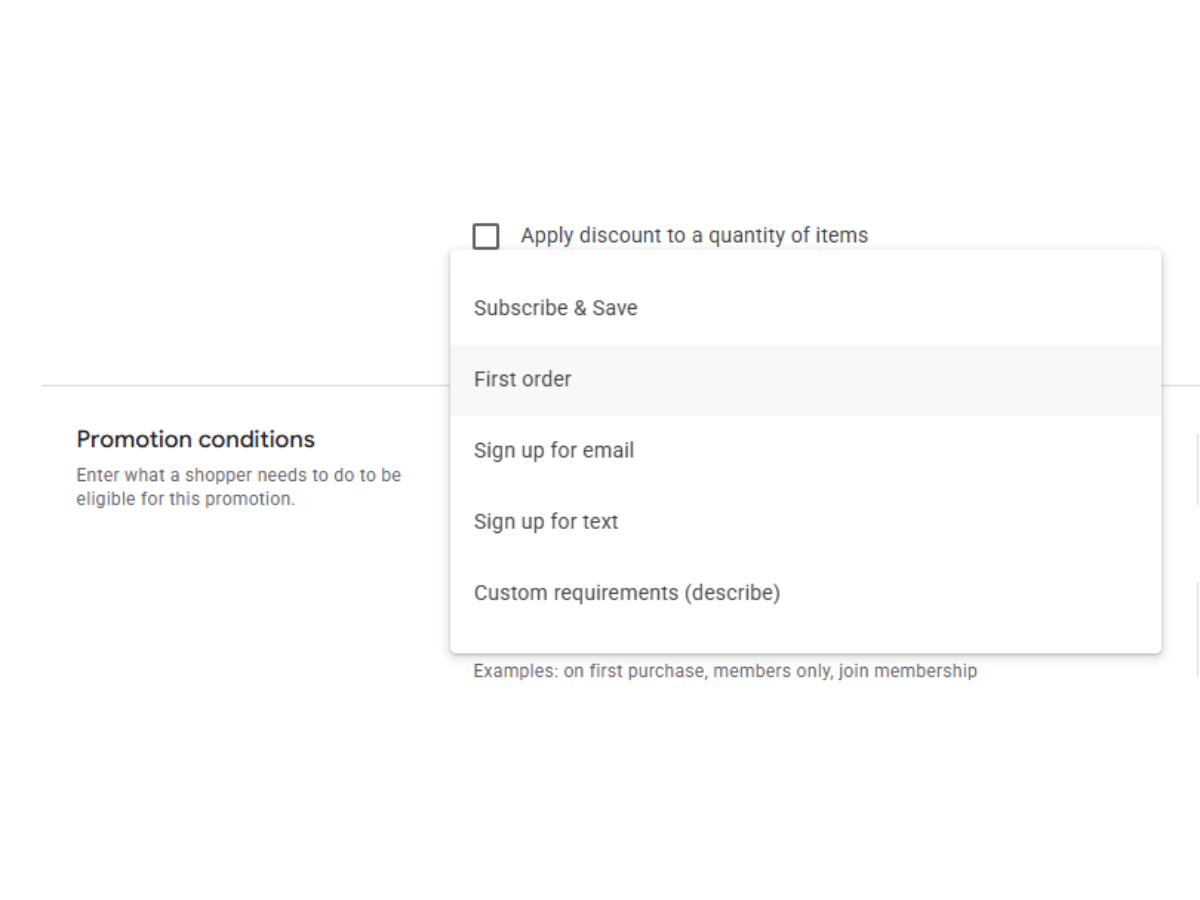Click the 'Apply discount to a quantity of items' label
The height and width of the screenshot is (900, 1200).
(x=694, y=236)
